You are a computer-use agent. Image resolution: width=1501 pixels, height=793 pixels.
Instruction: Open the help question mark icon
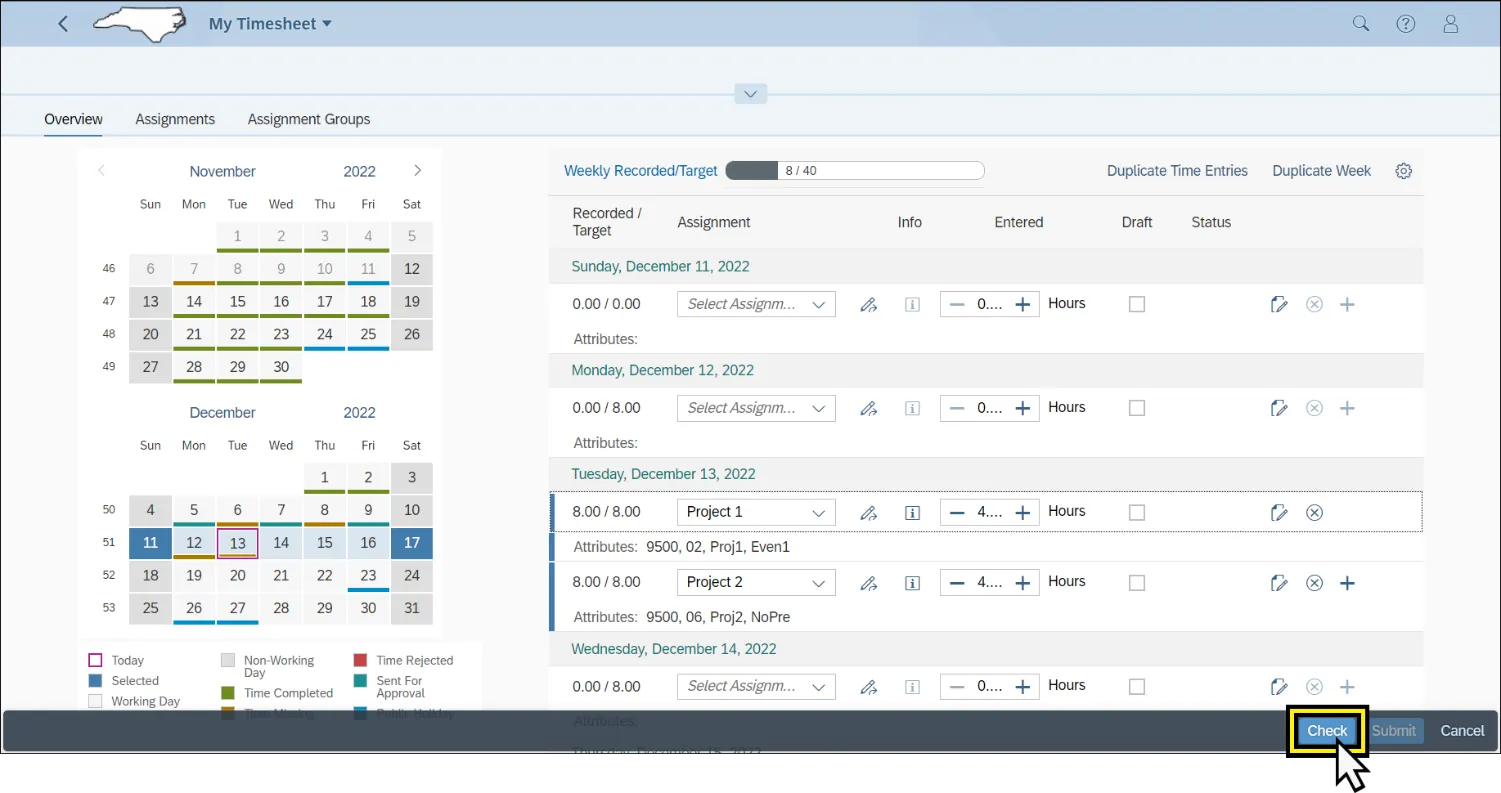point(1405,24)
